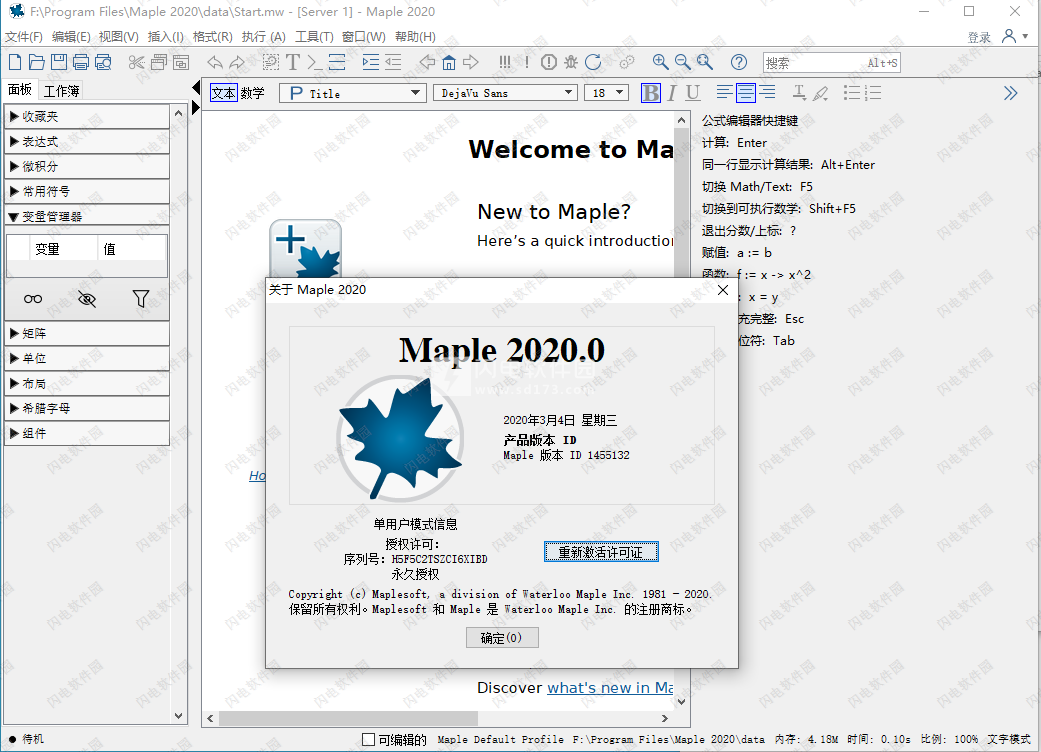Print the worksheet using the printer icon
This screenshot has width=1041, height=752.
click(81, 62)
